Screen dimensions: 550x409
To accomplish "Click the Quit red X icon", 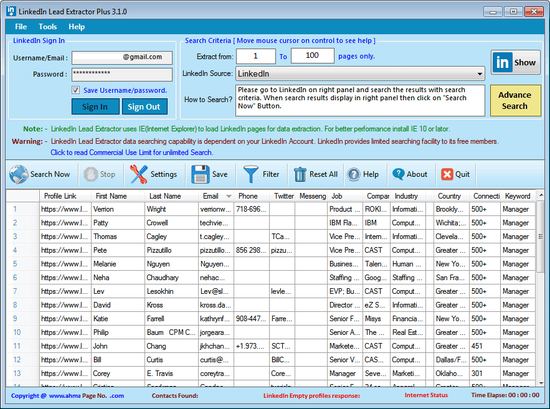I will click(x=447, y=174).
